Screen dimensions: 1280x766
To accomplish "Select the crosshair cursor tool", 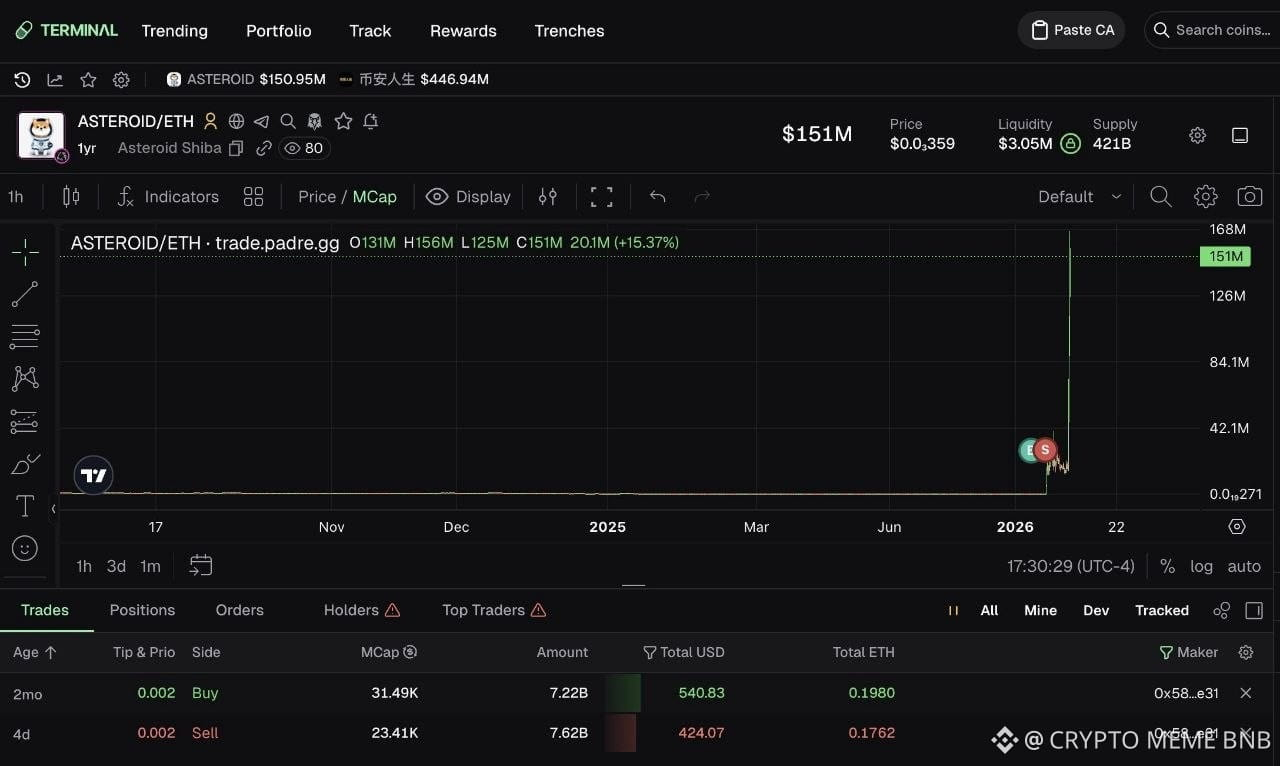I will pyautogui.click(x=25, y=252).
